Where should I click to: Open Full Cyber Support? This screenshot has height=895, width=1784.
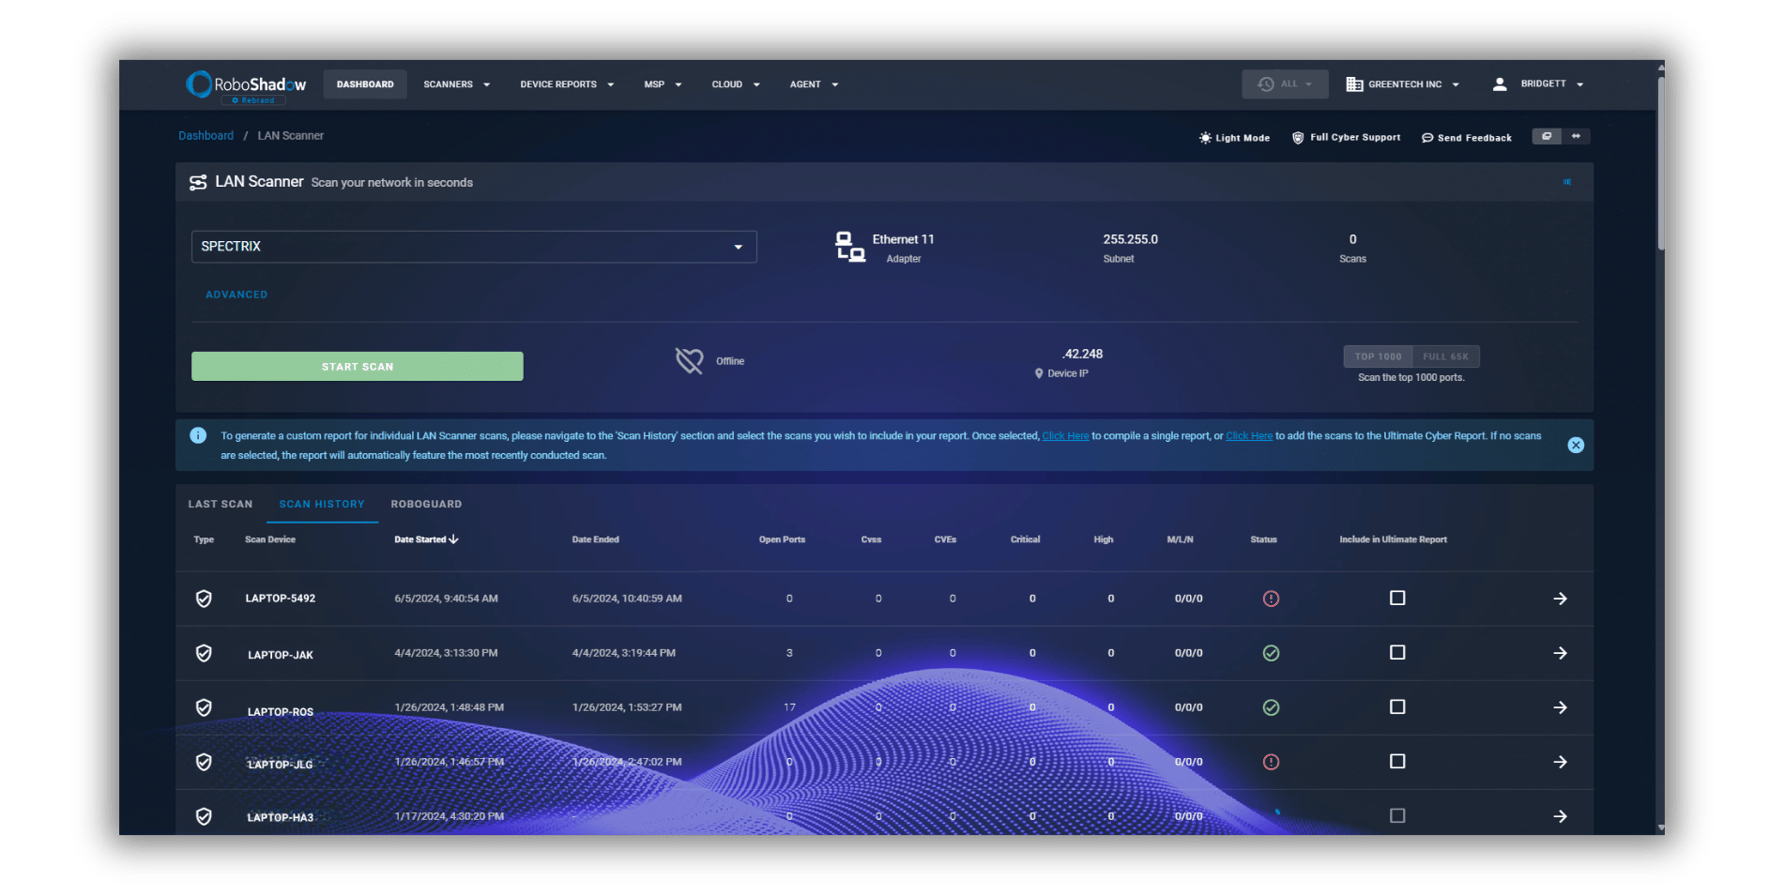coord(1346,138)
